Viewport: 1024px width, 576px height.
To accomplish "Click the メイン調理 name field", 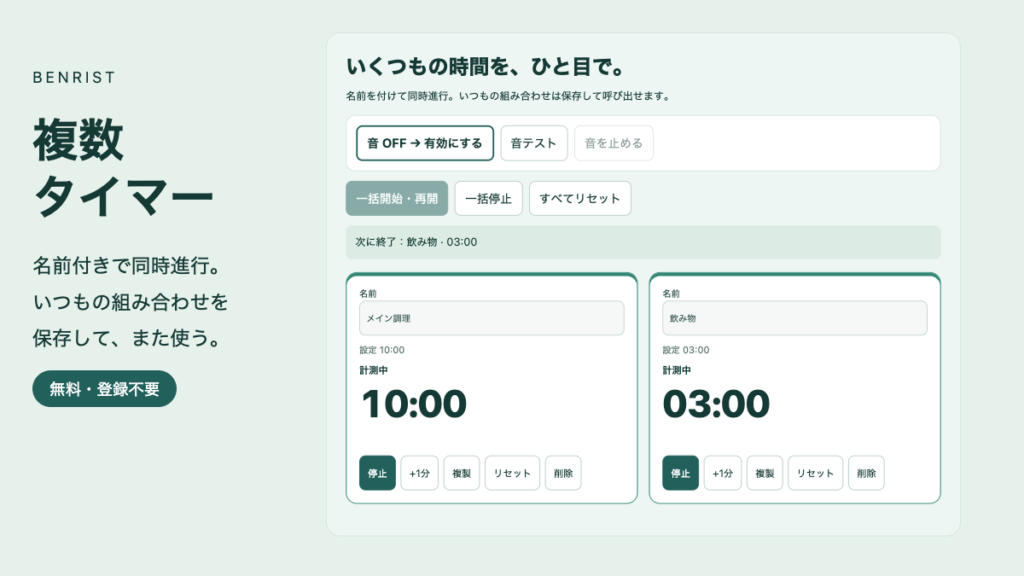I will [491, 318].
